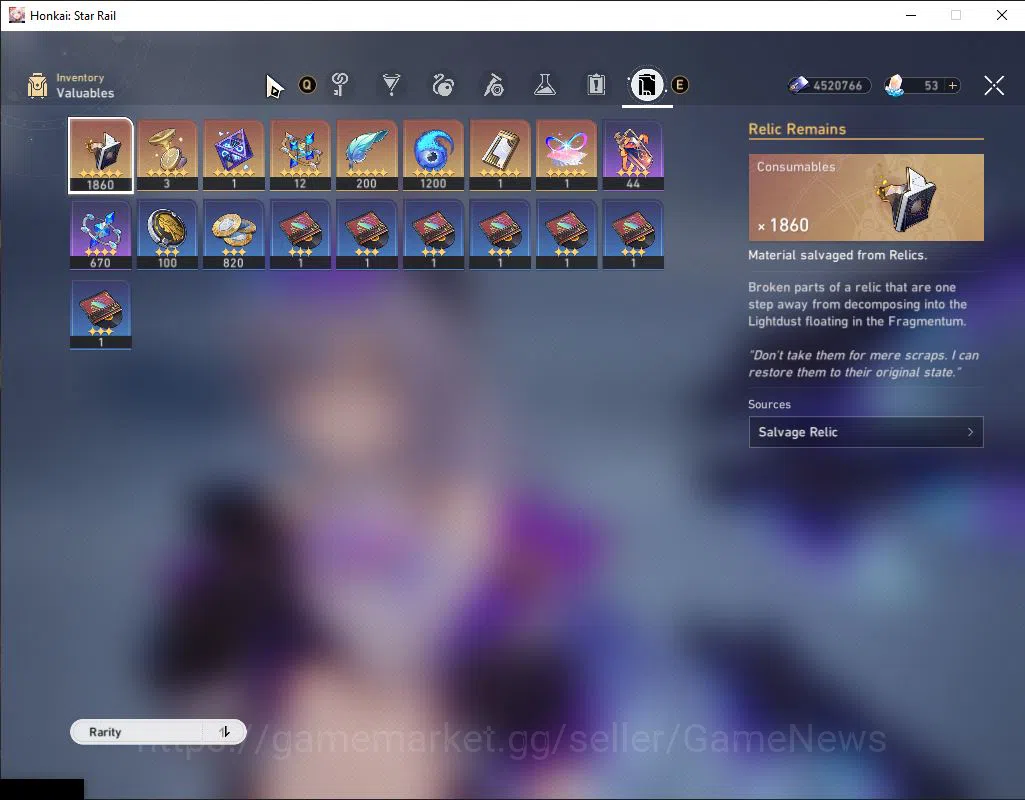Screen dimensions: 1025x800
Task: Close the inventory with the X icon
Action: click(x=994, y=85)
